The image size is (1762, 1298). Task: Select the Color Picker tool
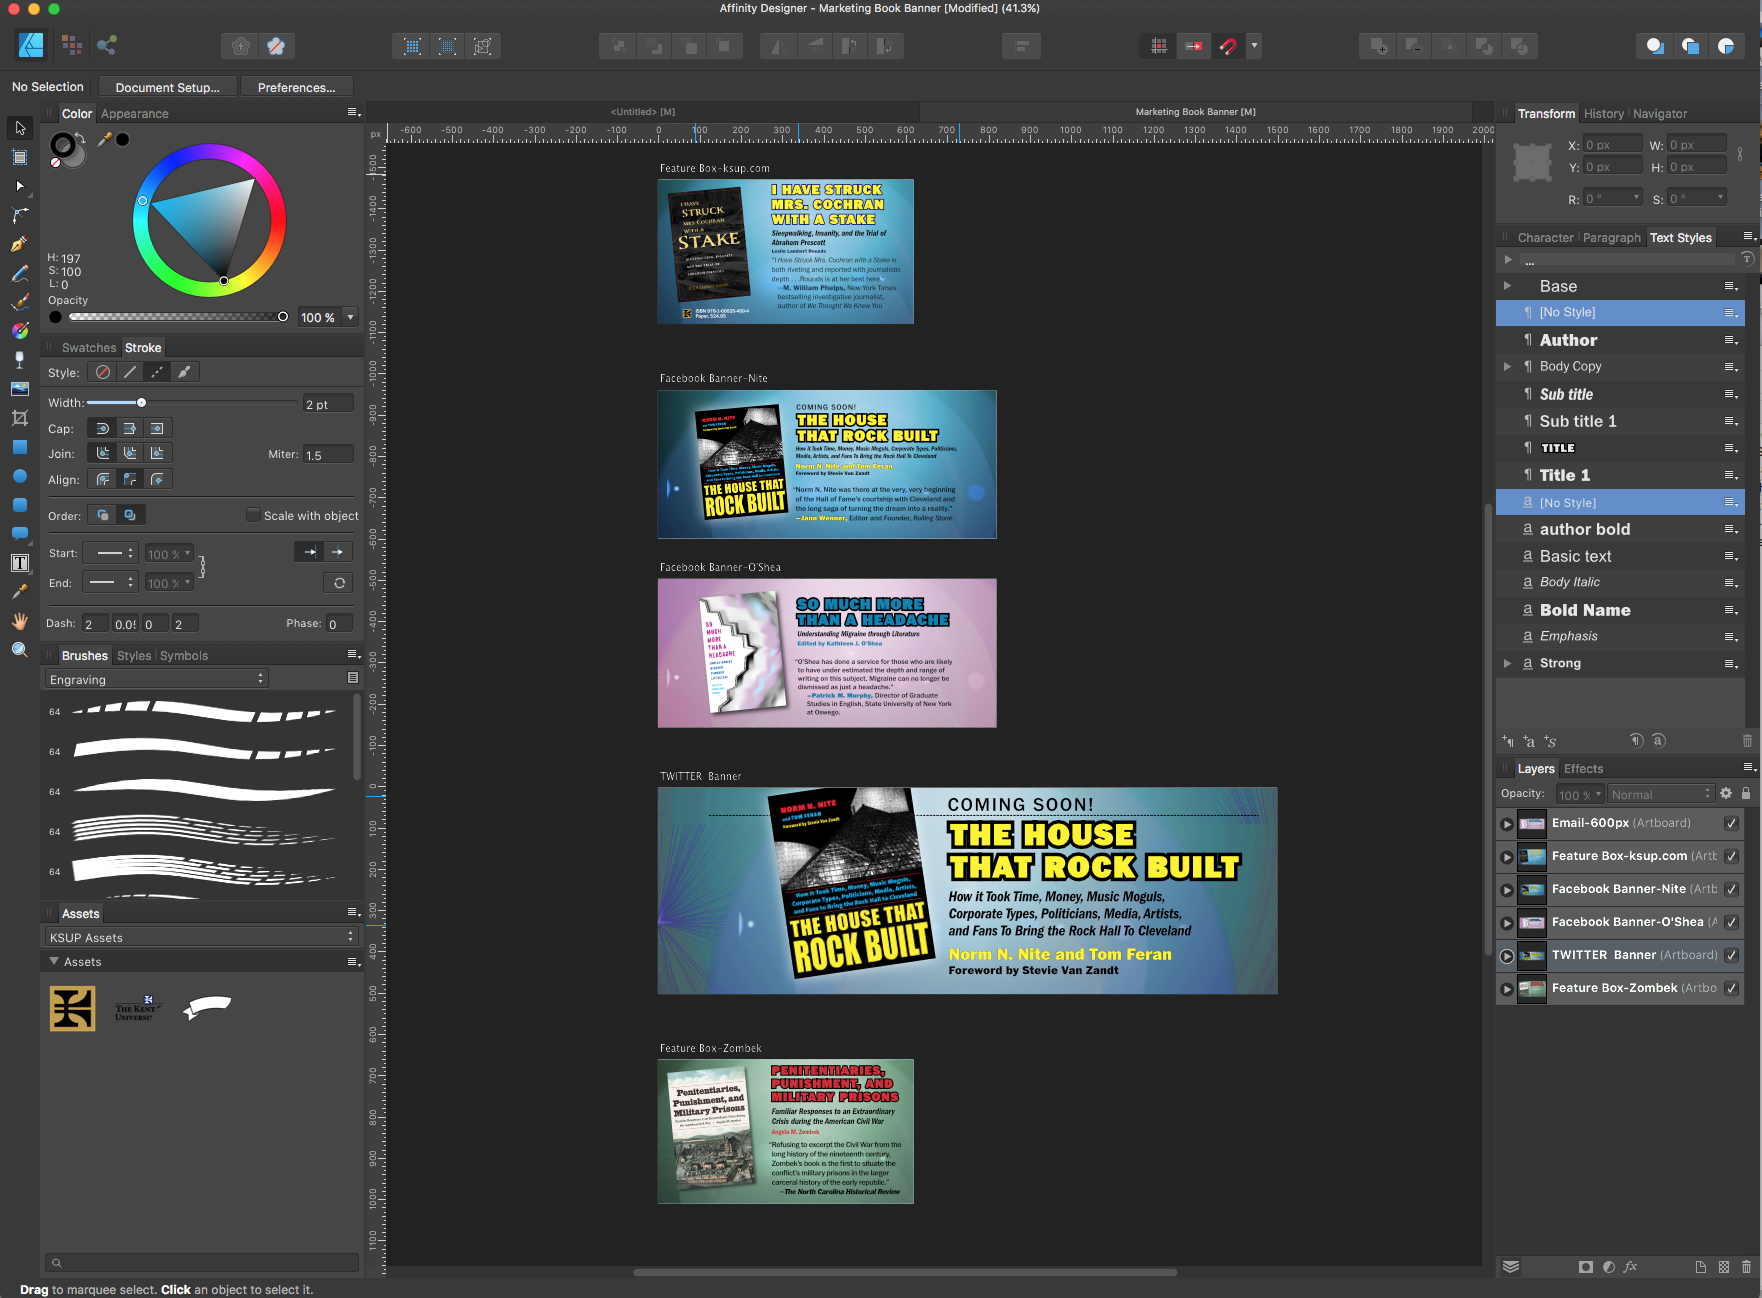point(20,592)
